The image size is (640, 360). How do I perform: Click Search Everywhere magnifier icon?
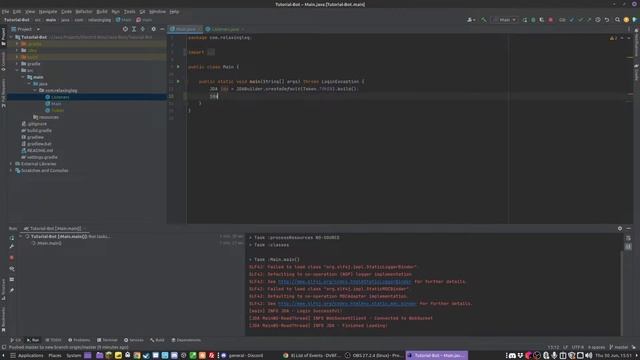617,20
